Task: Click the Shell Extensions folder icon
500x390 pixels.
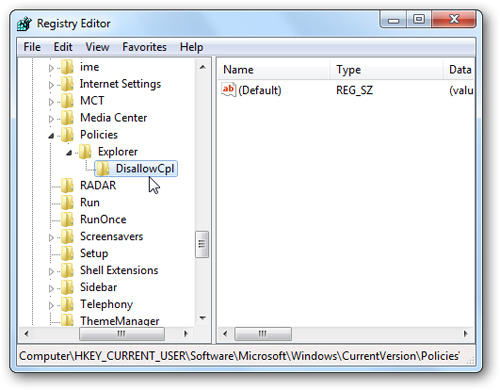Action: [x=67, y=271]
